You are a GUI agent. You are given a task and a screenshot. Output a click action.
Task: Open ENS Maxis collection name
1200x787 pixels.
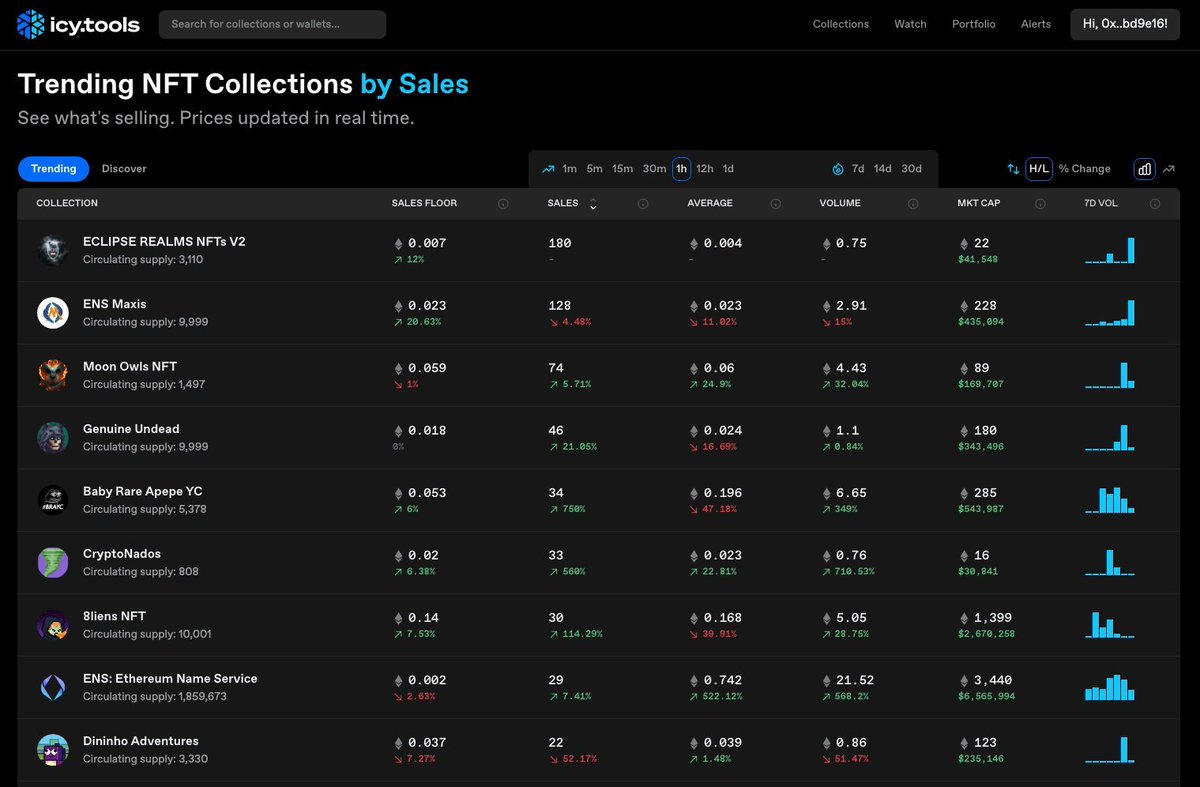pyautogui.click(x=115, y=304)
